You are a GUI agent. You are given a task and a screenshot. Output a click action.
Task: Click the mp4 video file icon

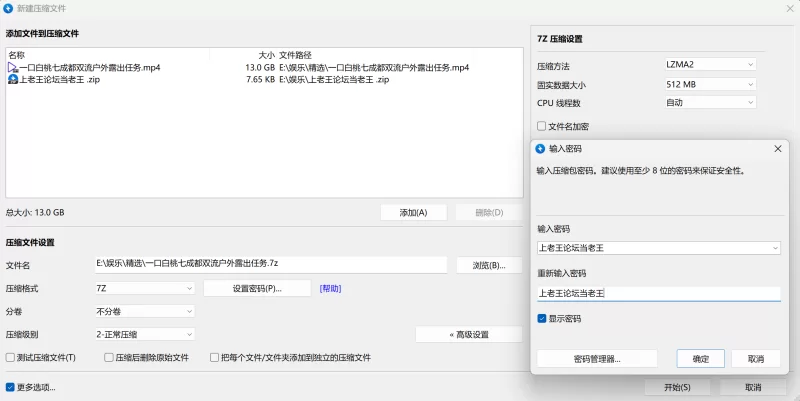tap(13, 67)
